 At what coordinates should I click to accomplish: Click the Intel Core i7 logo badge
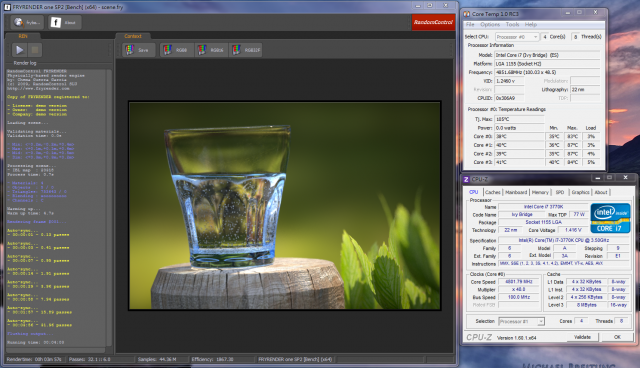tap(610, 218)
